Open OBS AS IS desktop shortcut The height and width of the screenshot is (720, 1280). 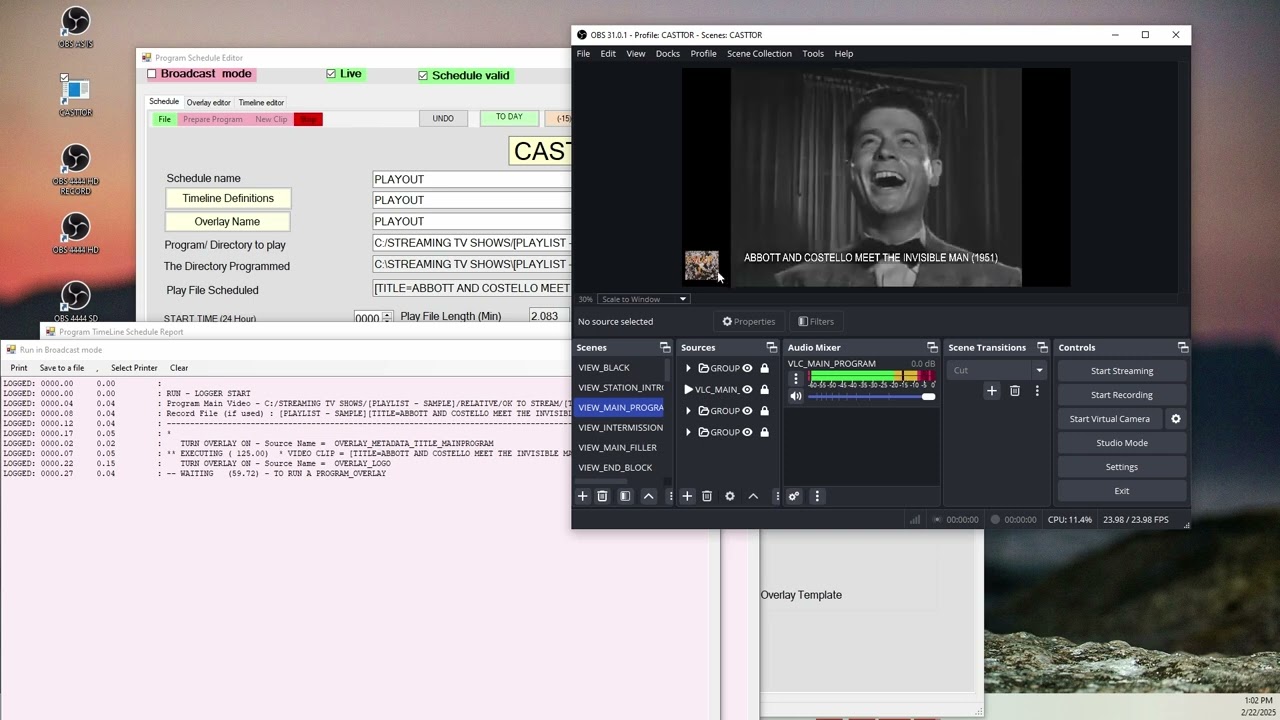click(75, 28)
